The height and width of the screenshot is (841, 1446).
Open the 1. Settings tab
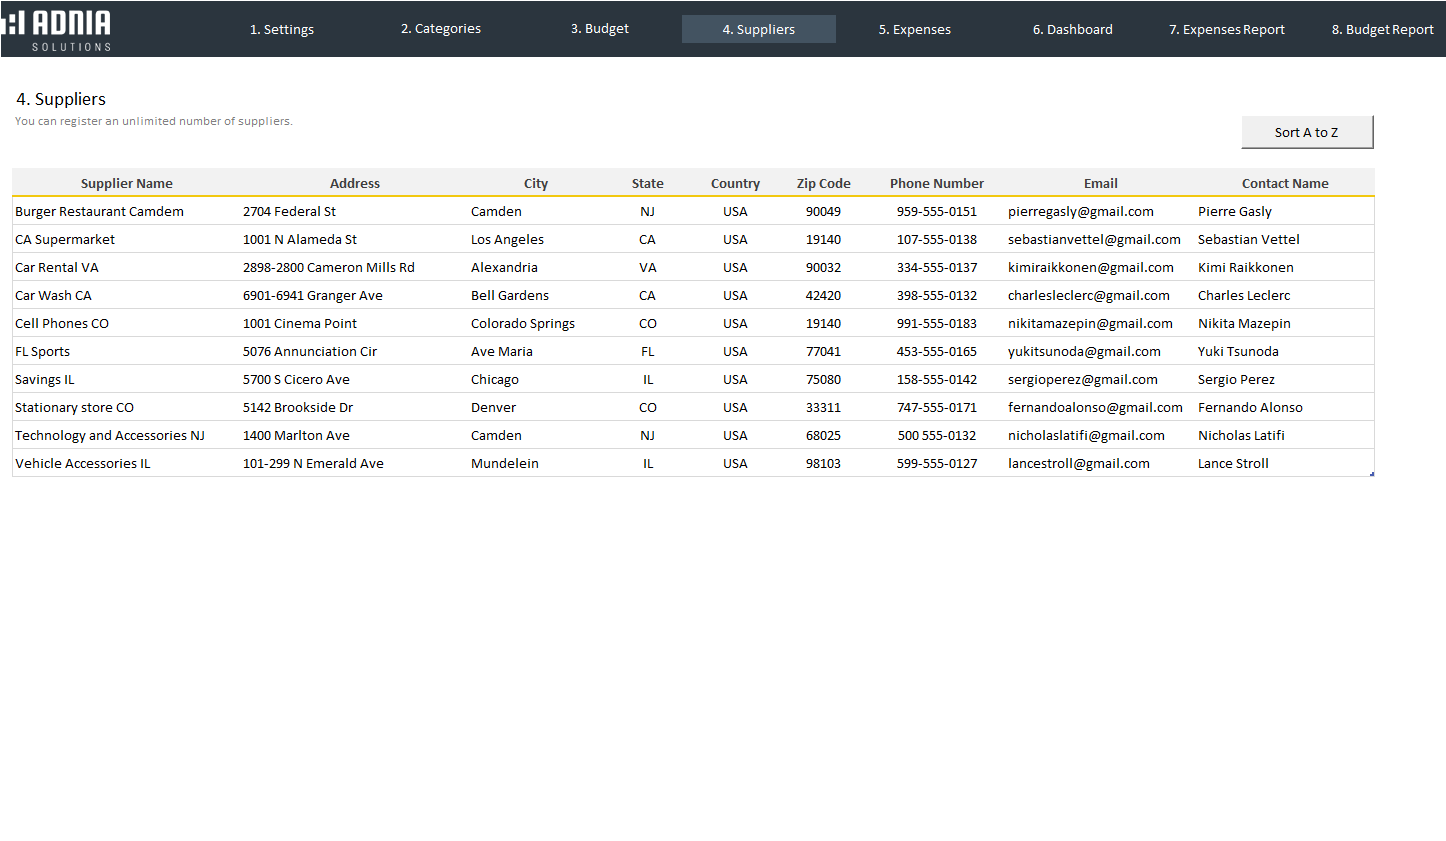click(x=282, y=29)
